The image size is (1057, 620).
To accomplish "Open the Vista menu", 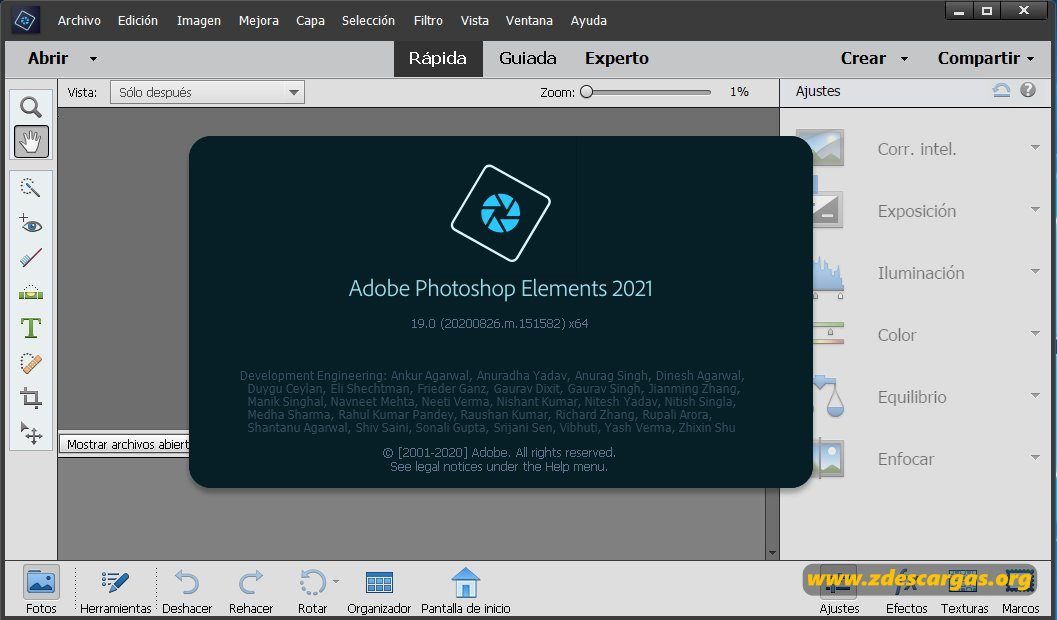I will click(x=475, y=21).
